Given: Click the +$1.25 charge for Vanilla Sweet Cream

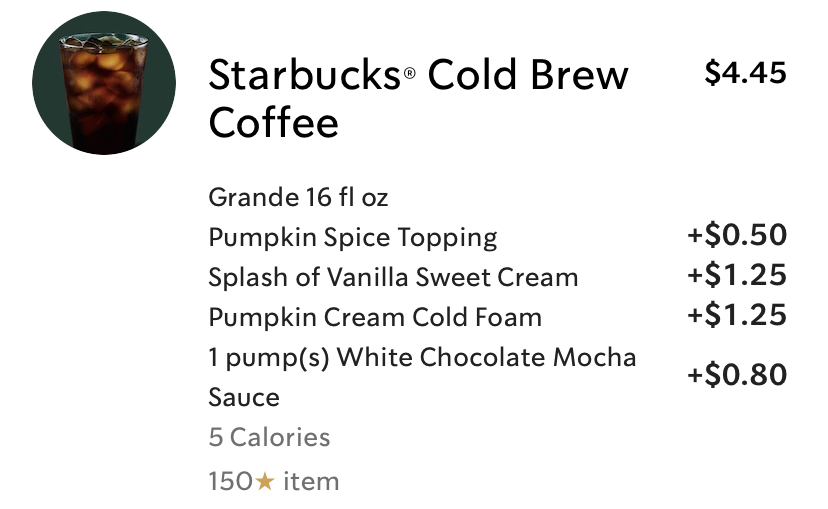Looking at the screenshot, I should point(737,276).
